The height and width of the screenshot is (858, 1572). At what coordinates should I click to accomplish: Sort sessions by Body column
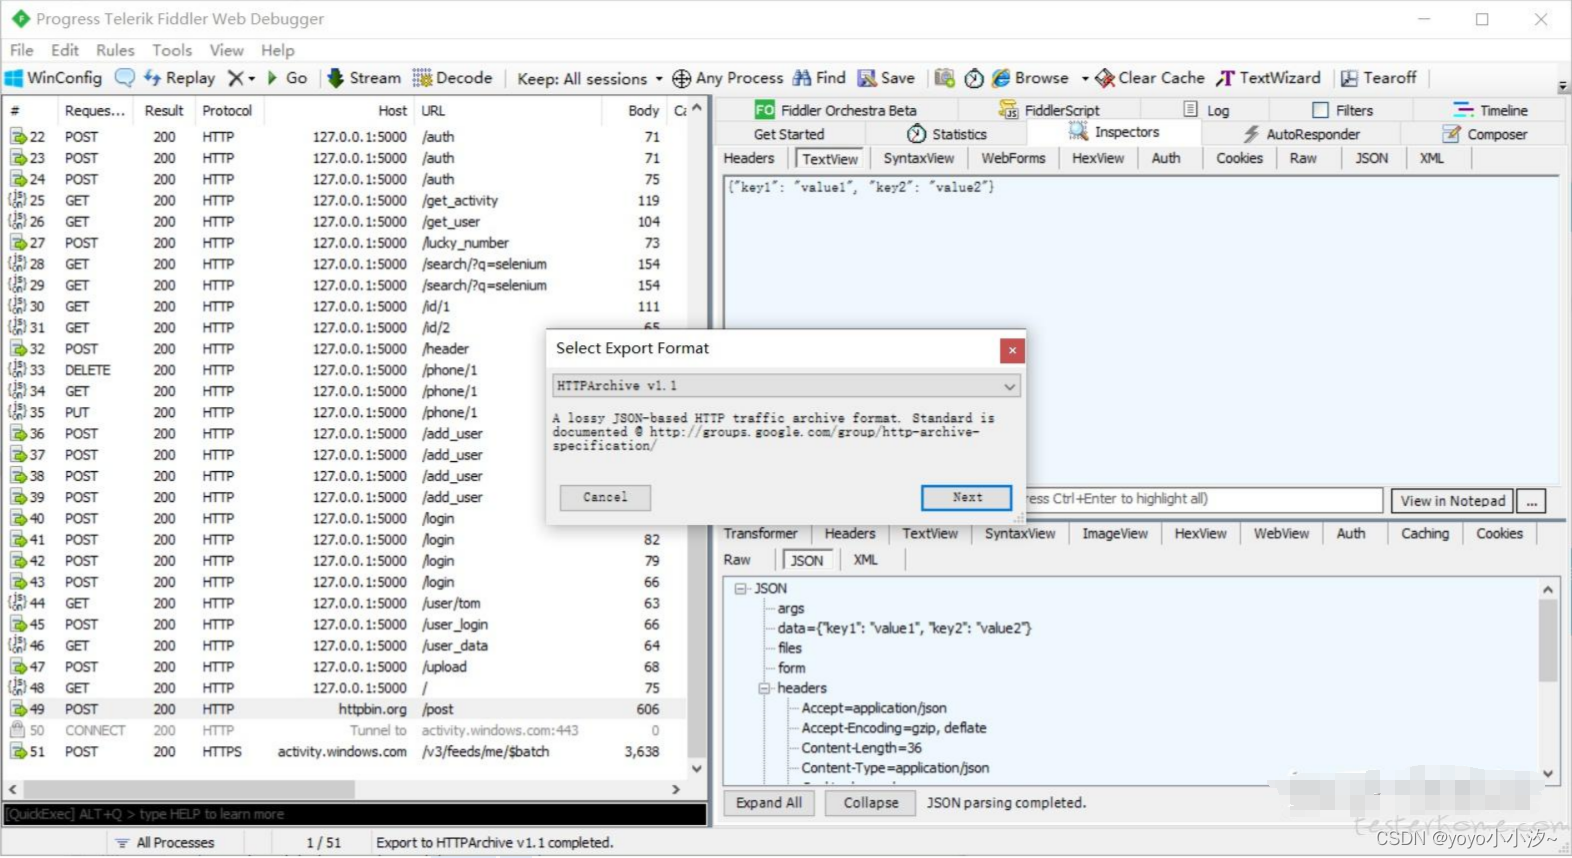[643, 111]
